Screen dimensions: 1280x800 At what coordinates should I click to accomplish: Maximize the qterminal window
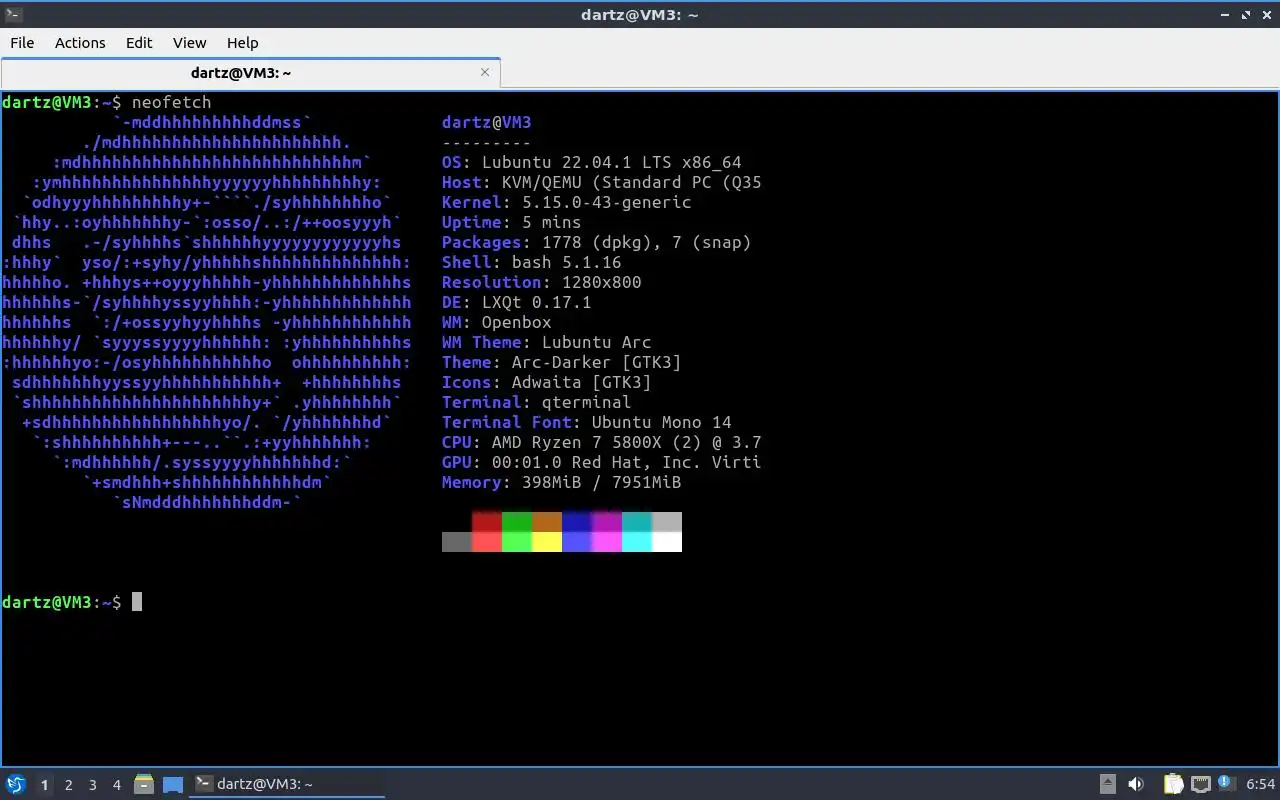click(x=1246, y=15)
